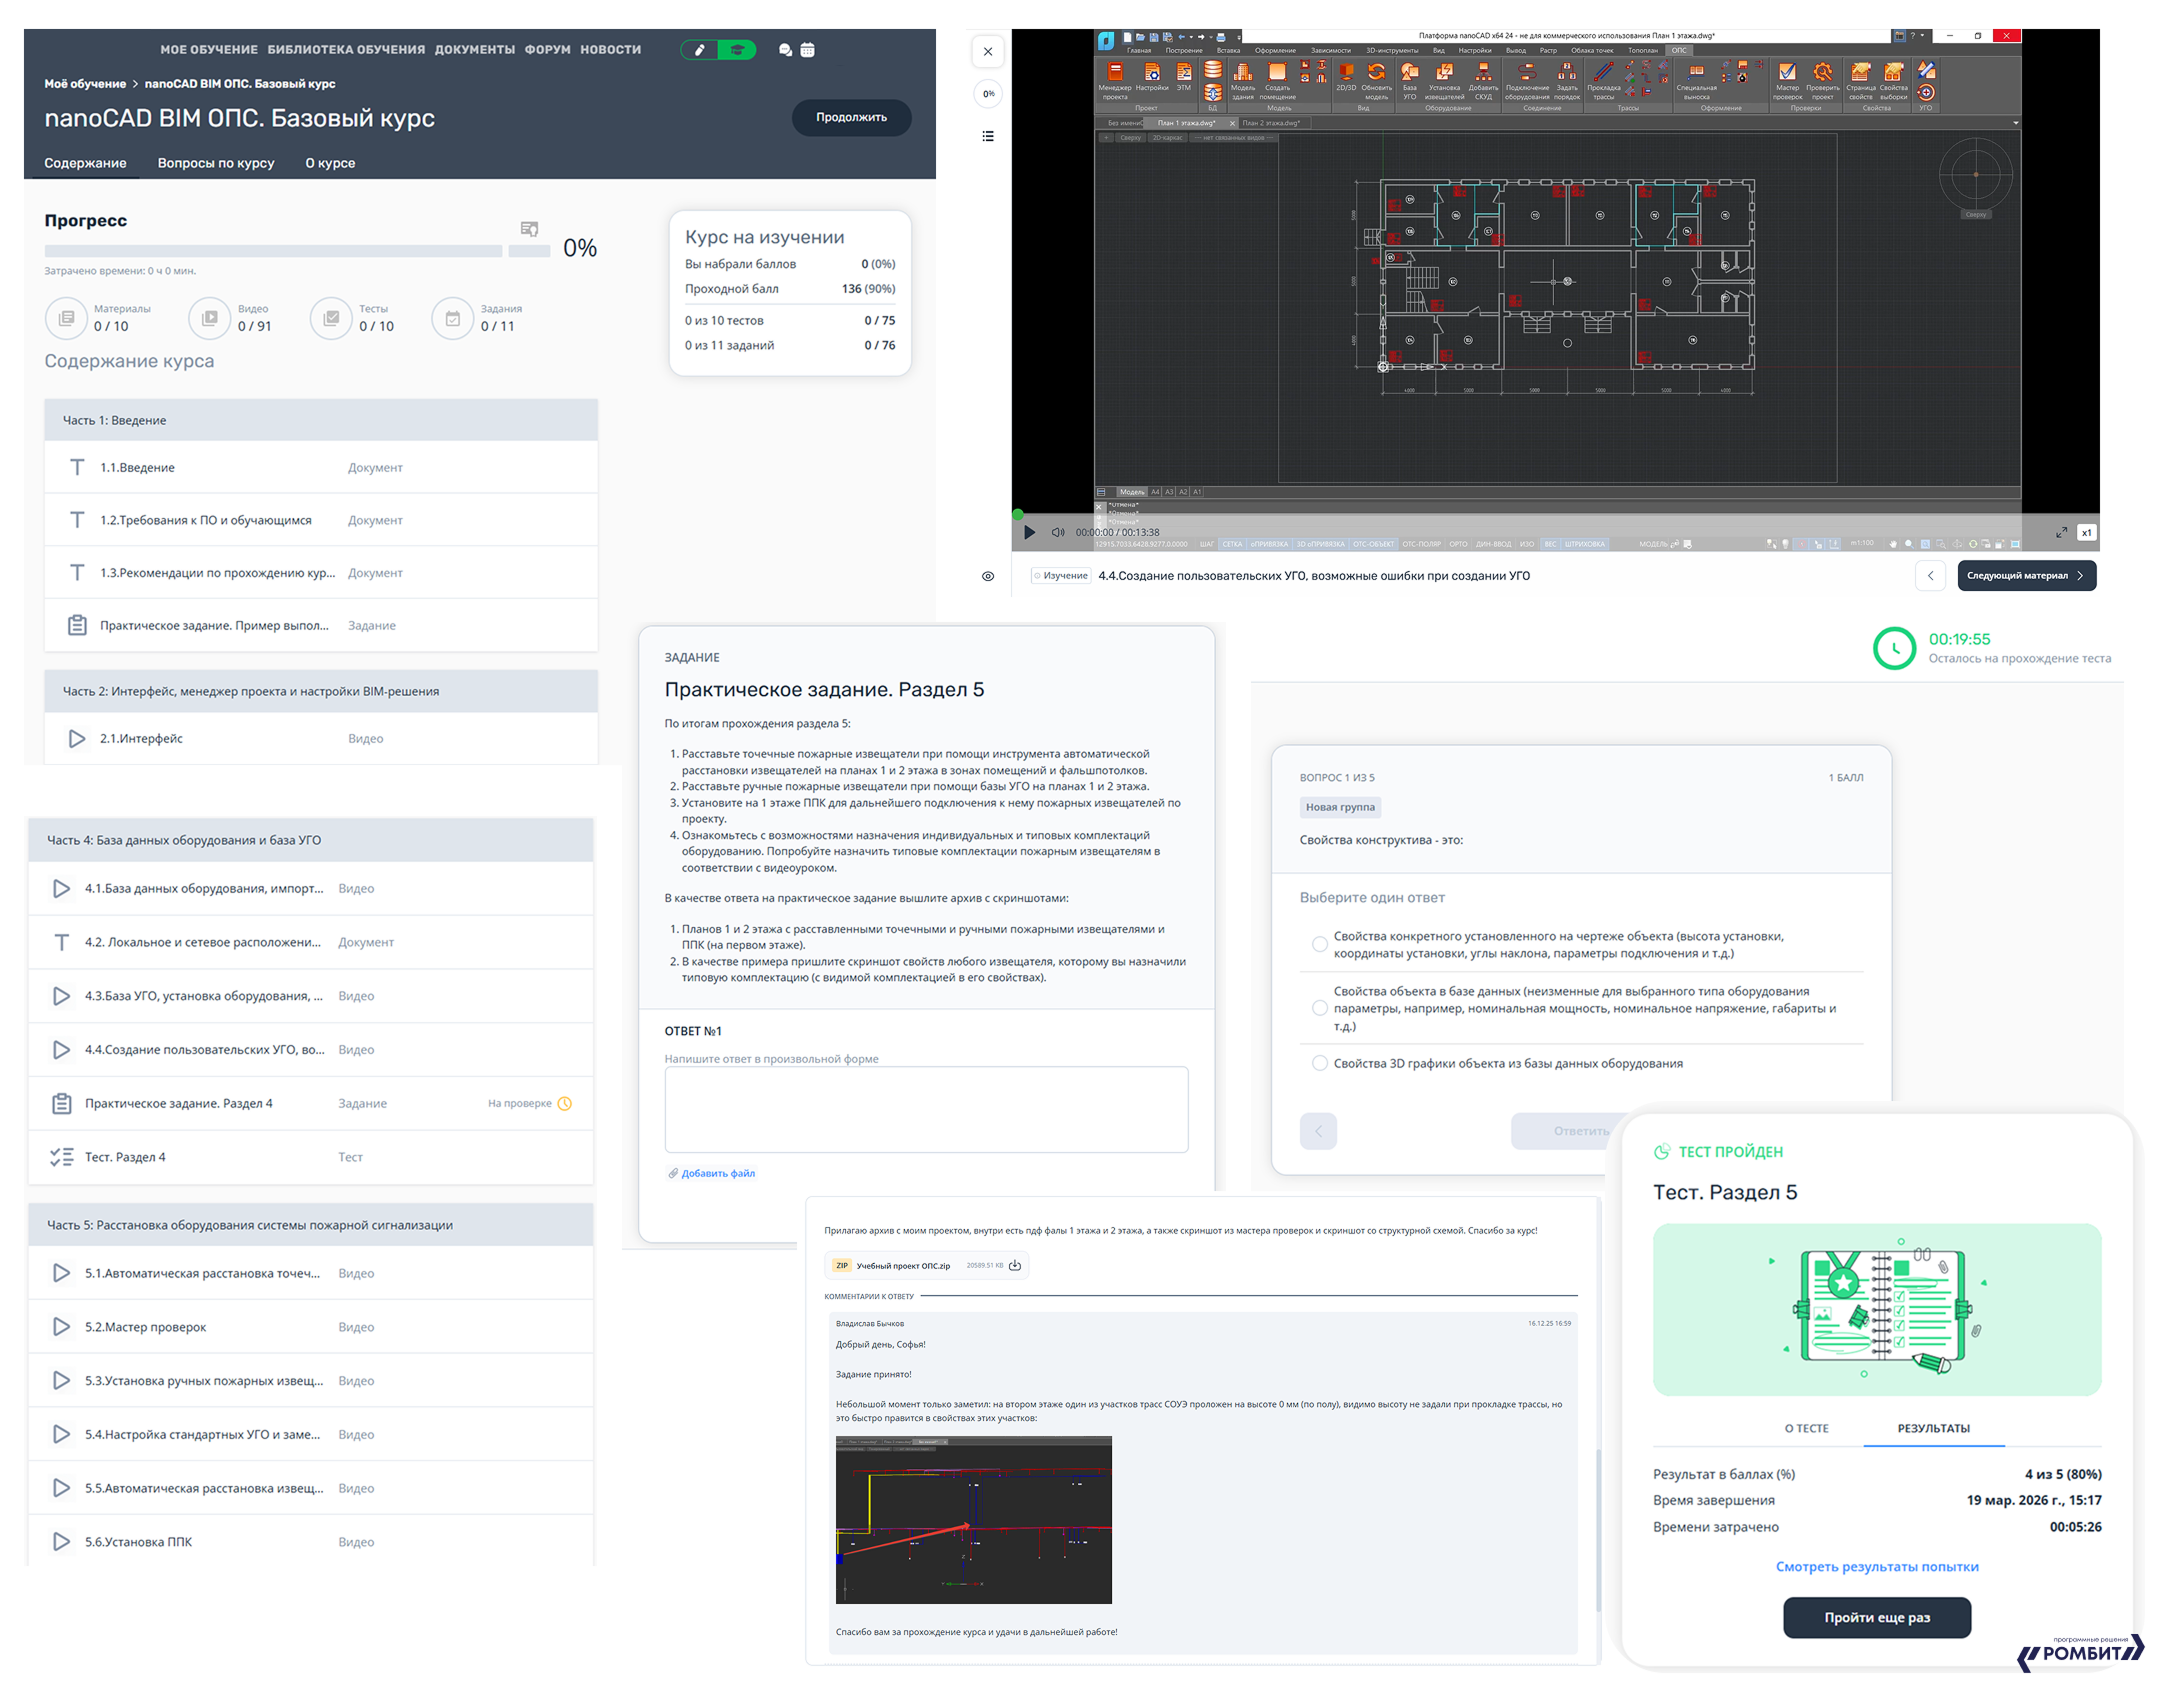Screen dimensions: 2165x1684
Task: Toggle the eye icon below the side panel
Action: pos(987,576)
